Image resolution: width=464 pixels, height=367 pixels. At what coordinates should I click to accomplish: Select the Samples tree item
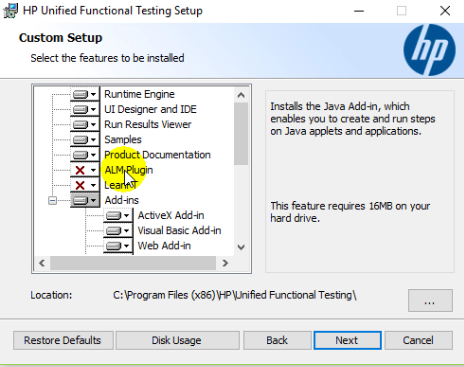pyautogui.click(x=123, y=140)
